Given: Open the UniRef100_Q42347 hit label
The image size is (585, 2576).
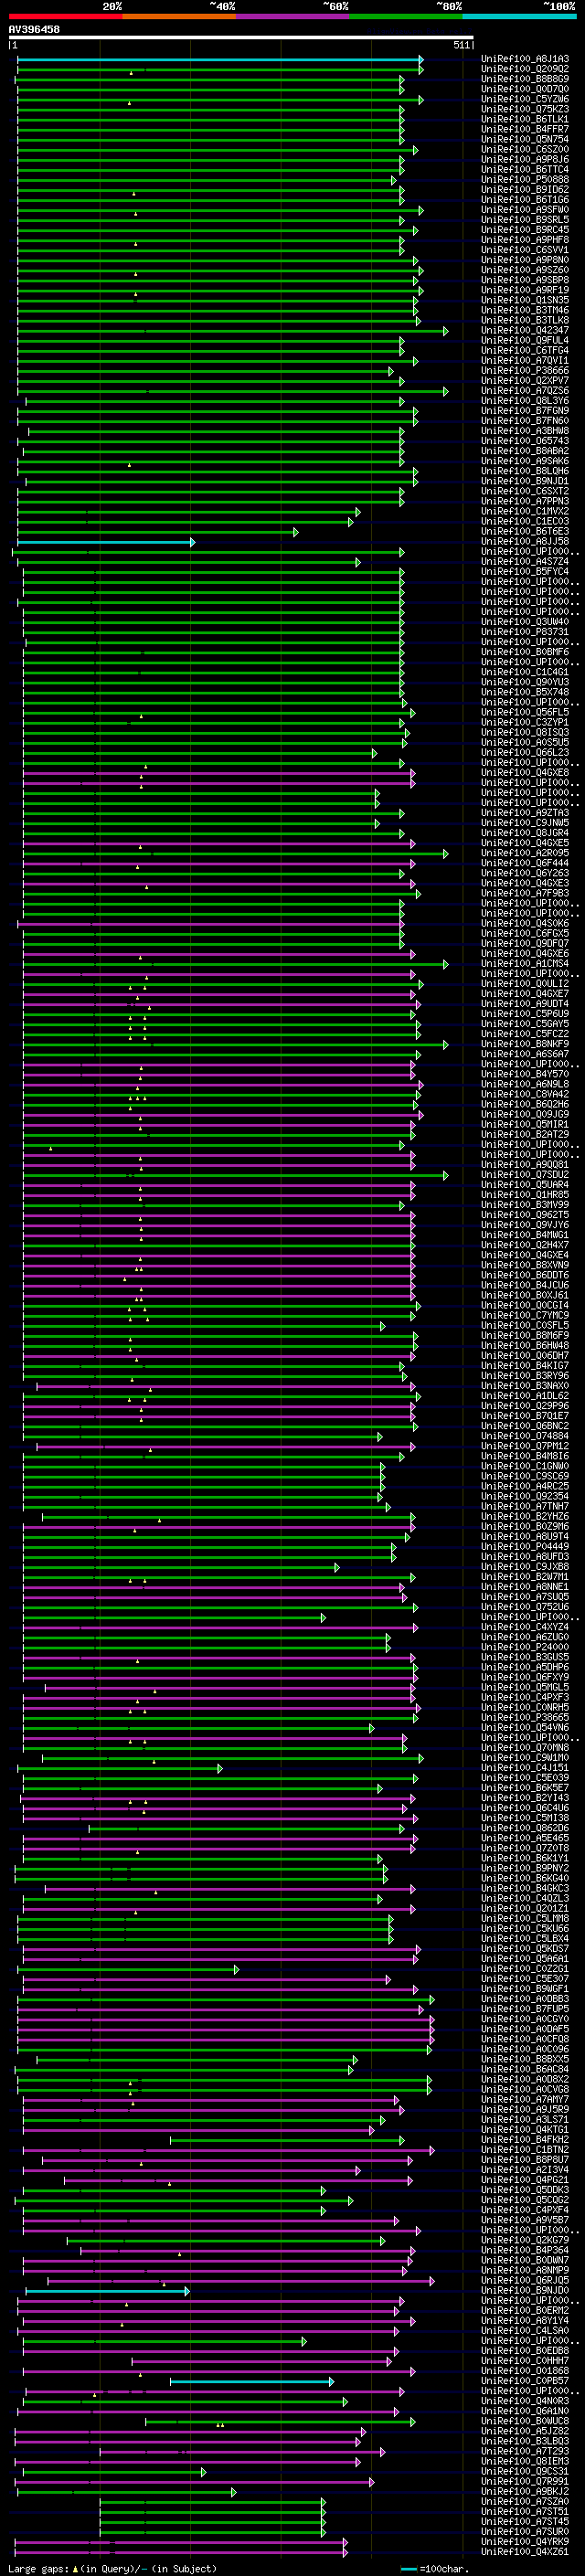Looking at the screenshot, I should tap(525, 330).
